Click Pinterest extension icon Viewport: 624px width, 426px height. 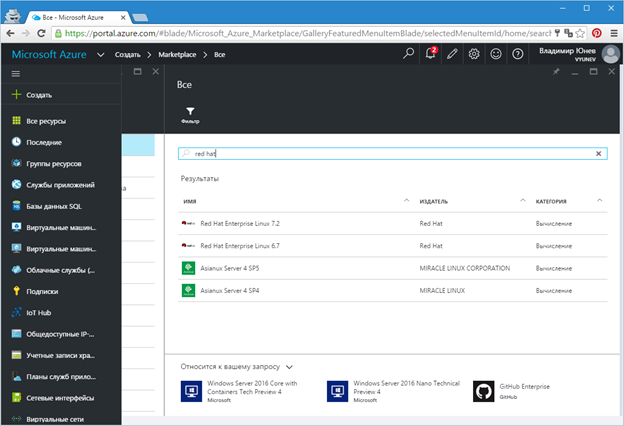[x=597, y=33]
